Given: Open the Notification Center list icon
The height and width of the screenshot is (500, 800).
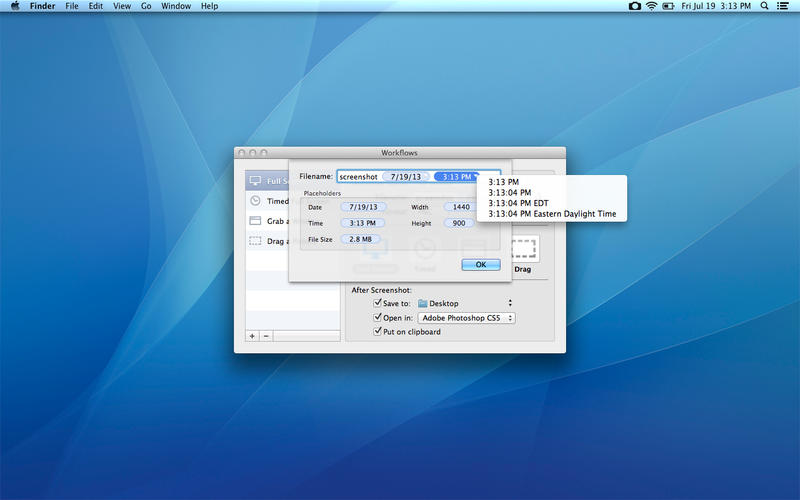Looking at the screenshot, I should click(785, 6).
